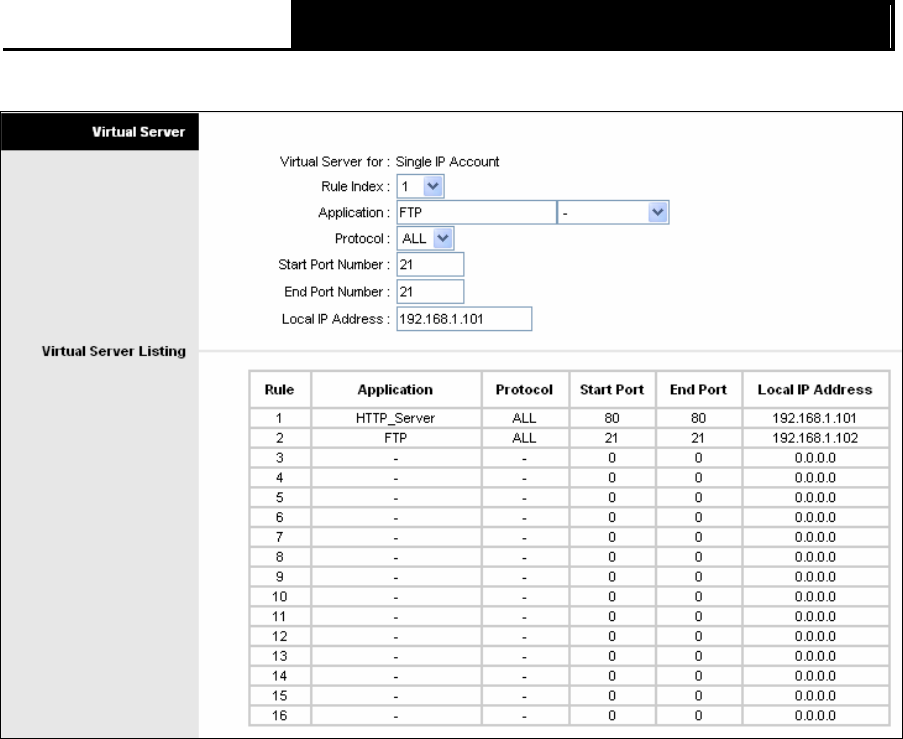The image size is (903, 739).
Task: Select the Virtual Server section header
Action: tap(100, 132)
